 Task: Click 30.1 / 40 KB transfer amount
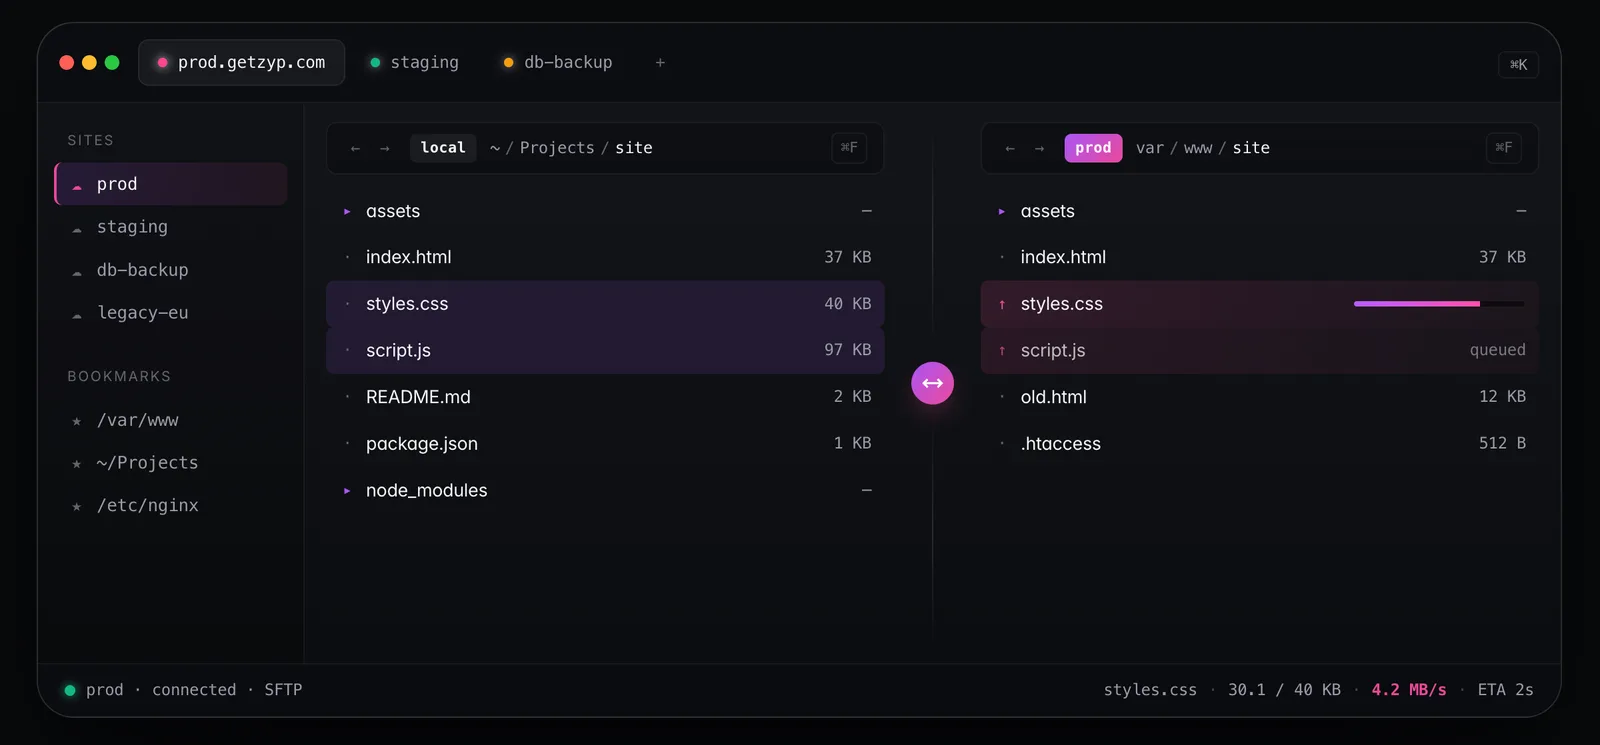coord(1284,690)
